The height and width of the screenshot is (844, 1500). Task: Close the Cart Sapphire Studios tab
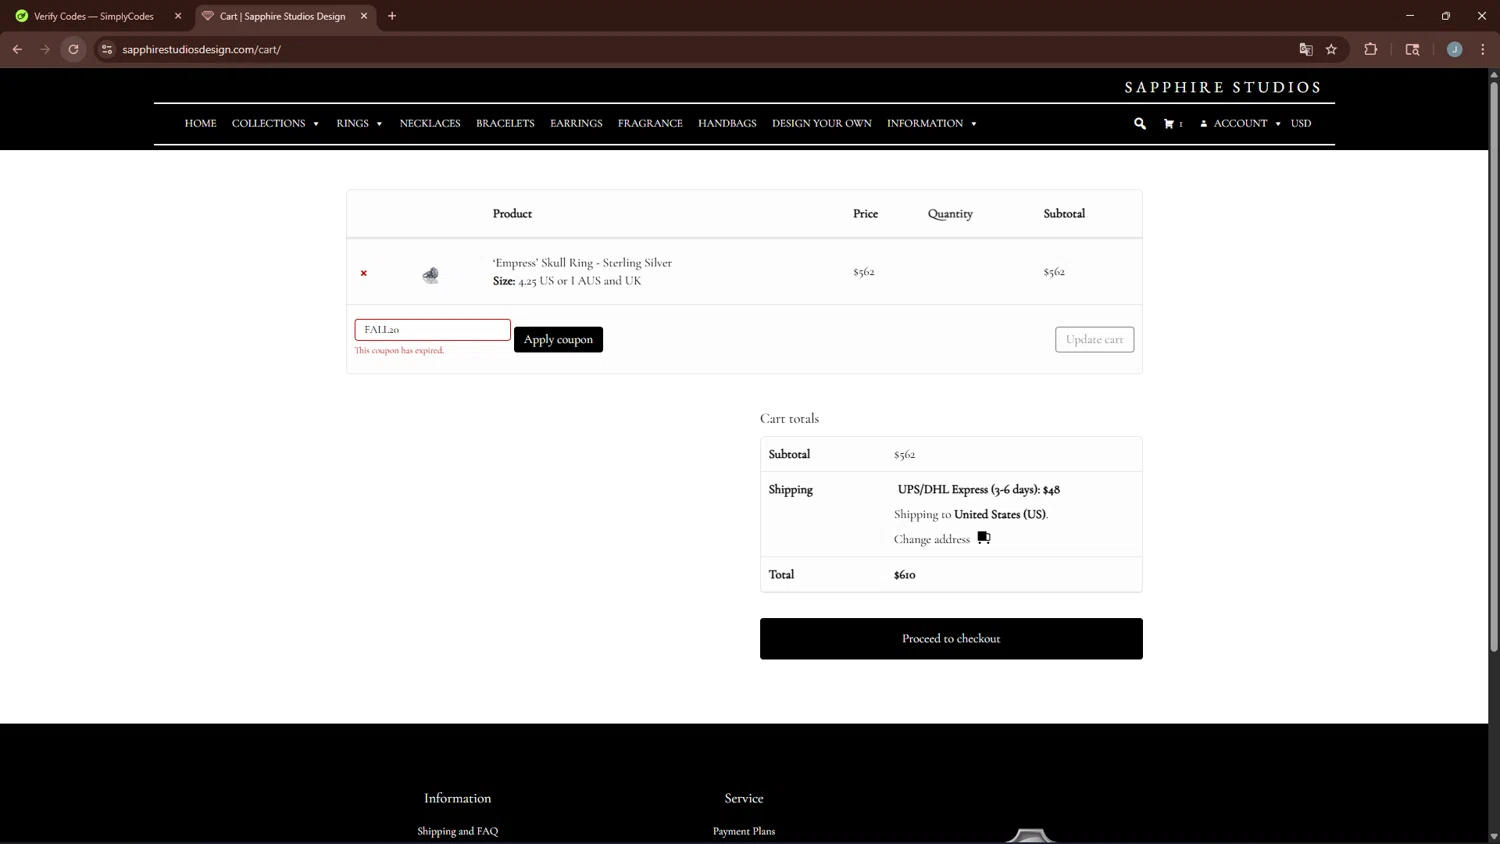pos(364,16)
